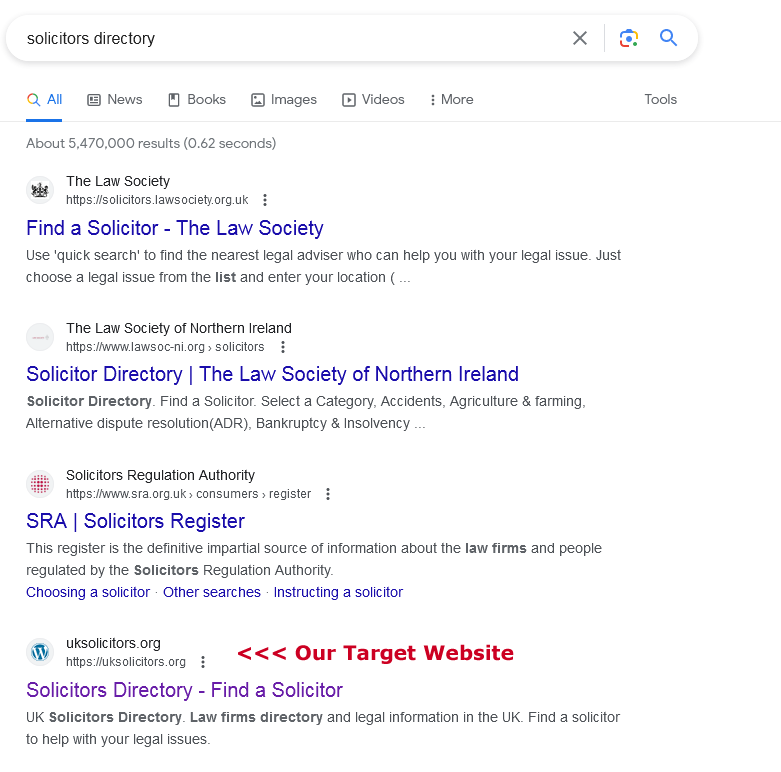Screen dimensions: 781x772
Task: Expand the More search filters menu
Action: 451,100
